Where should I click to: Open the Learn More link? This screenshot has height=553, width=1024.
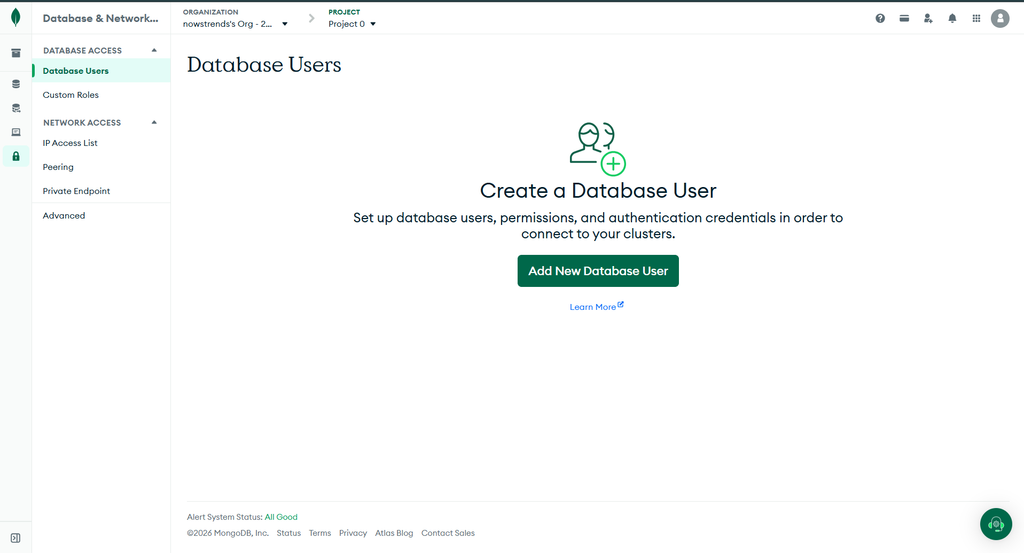click(596, 307)
